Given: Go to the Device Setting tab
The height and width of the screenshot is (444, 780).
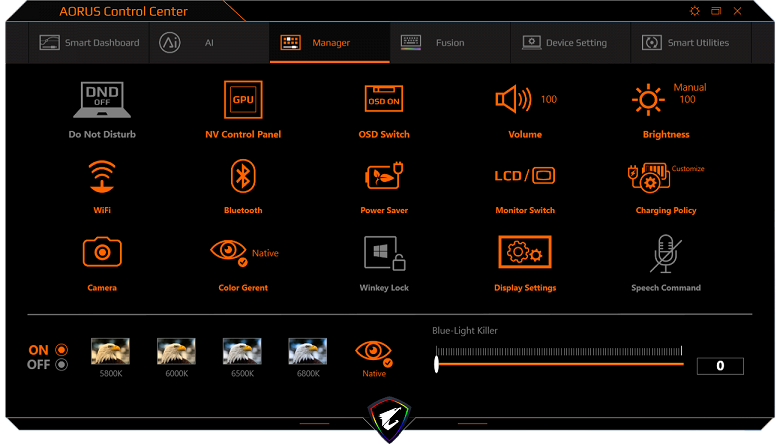Looking at the screenshot, I should pyautogui.click(x=571, y=43).
